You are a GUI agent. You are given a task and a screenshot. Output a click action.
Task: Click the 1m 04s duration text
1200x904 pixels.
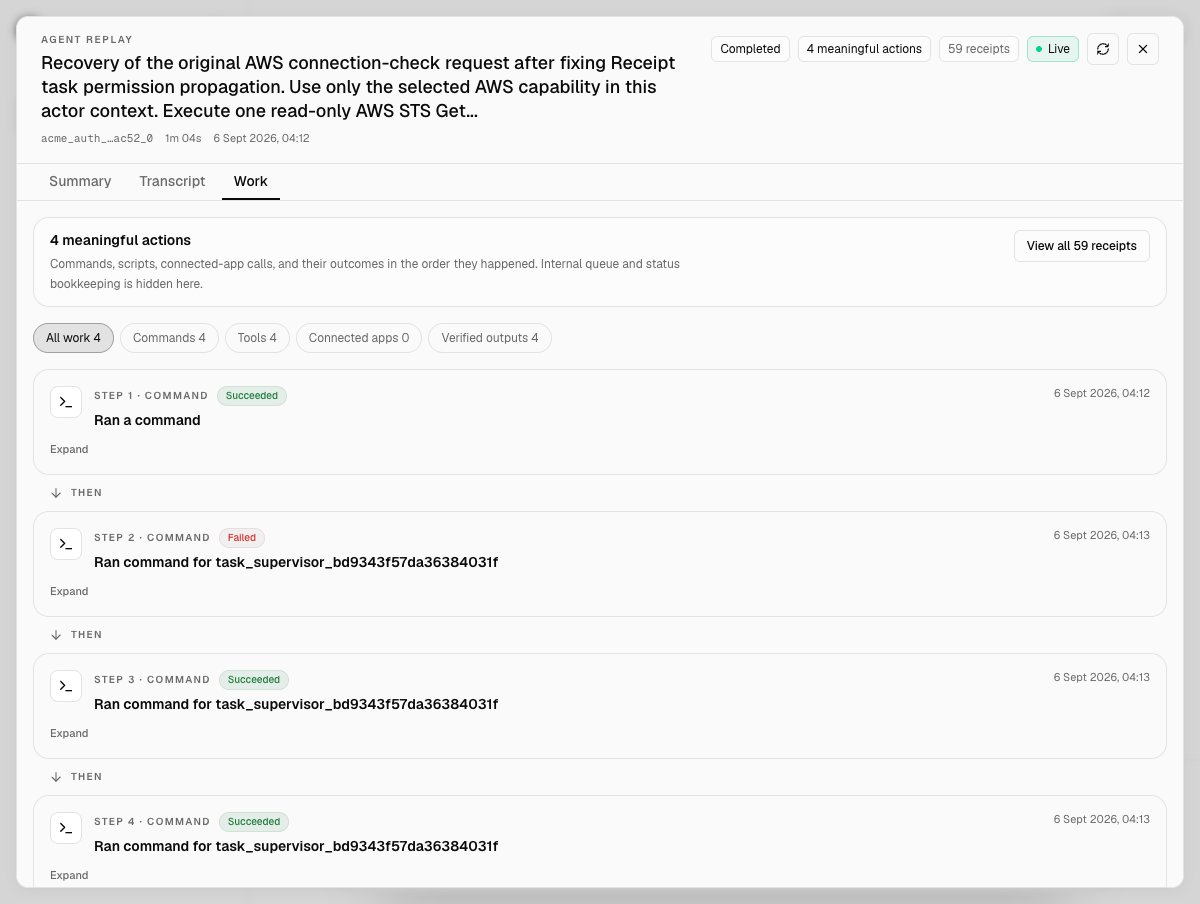coord(183,138)
